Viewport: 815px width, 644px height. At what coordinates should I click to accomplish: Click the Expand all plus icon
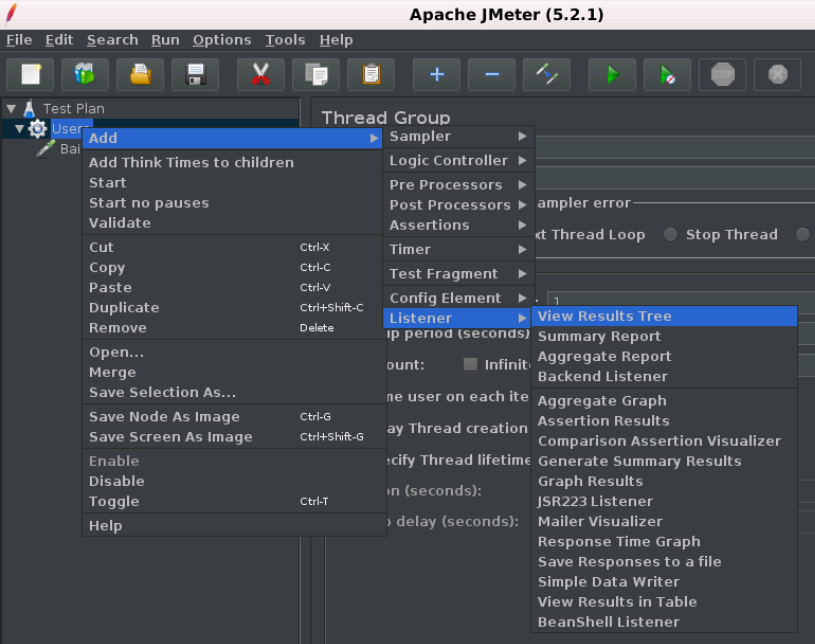[437, 74]
